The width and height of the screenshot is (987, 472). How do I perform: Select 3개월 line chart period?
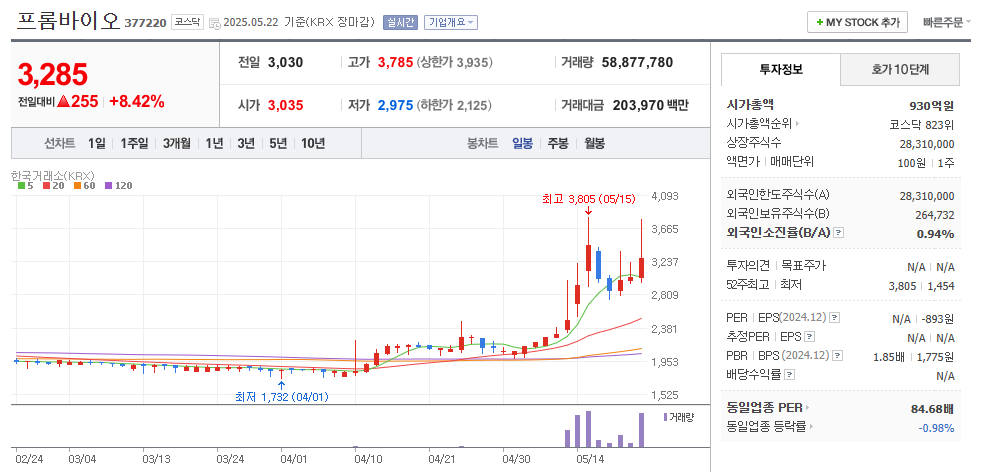pos(176,143)
